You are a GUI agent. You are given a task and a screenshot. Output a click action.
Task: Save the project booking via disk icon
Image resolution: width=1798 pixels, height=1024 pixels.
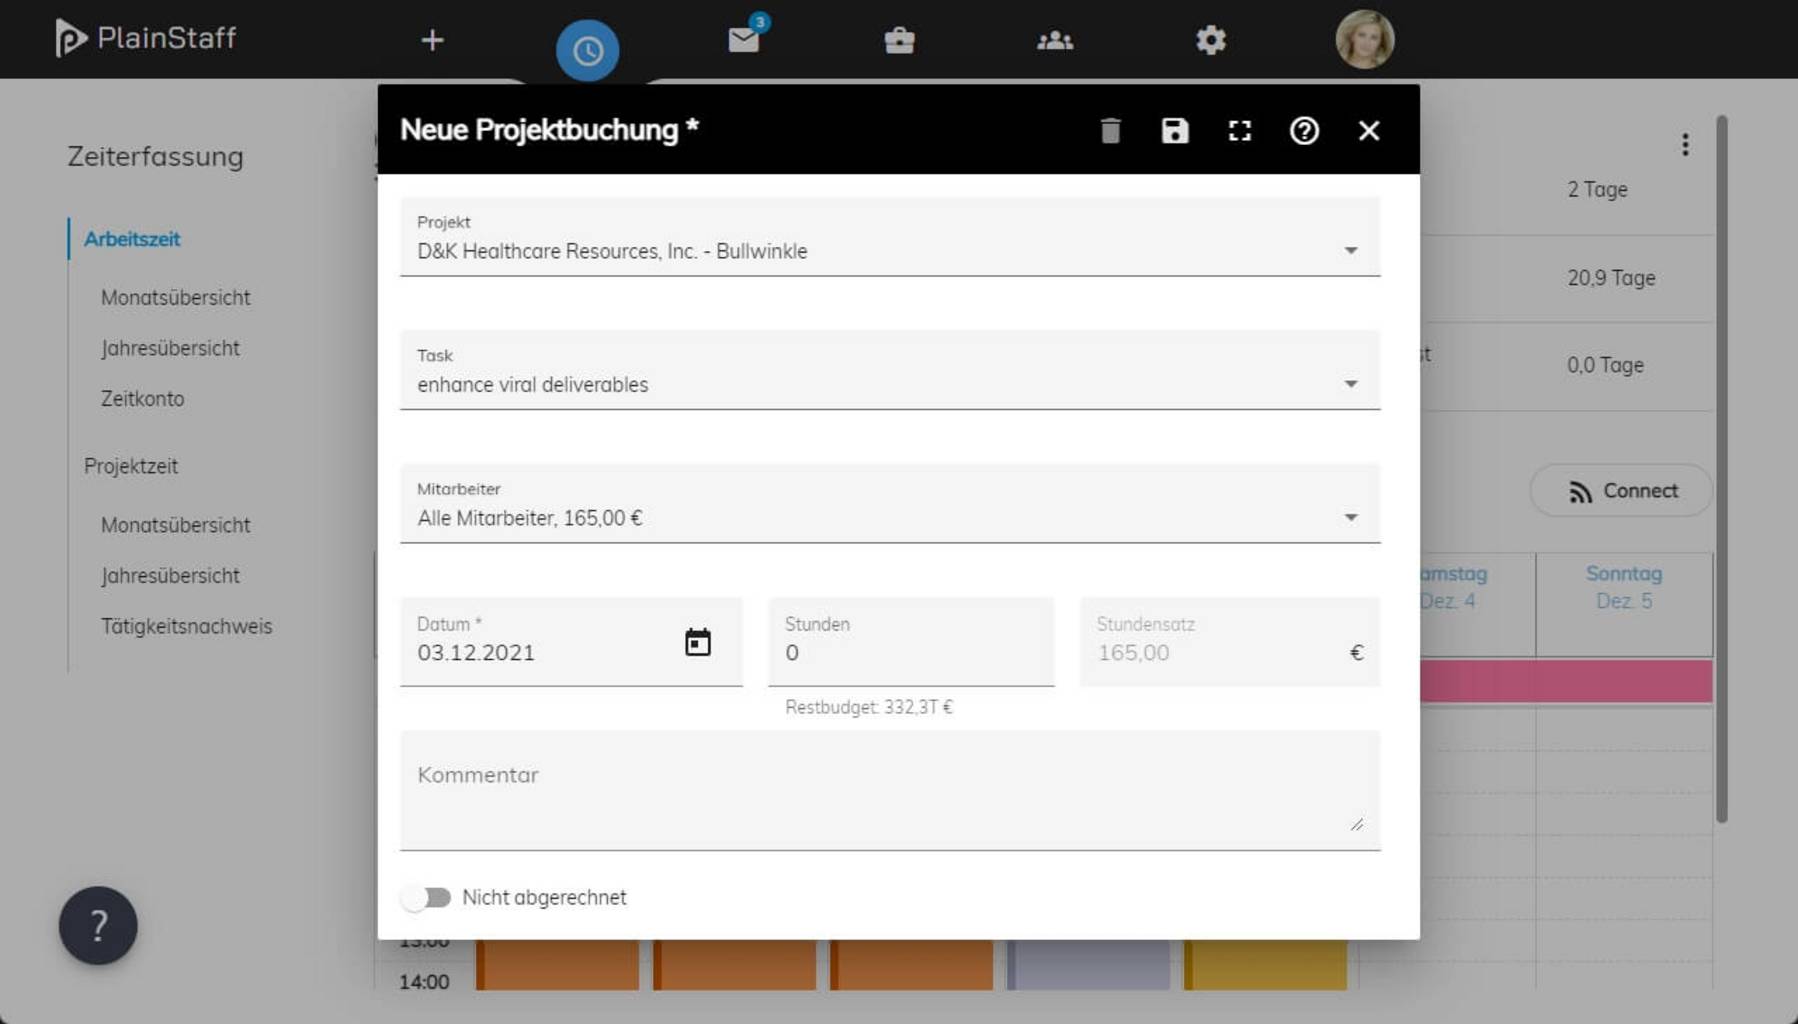(x=1174, y=131)
